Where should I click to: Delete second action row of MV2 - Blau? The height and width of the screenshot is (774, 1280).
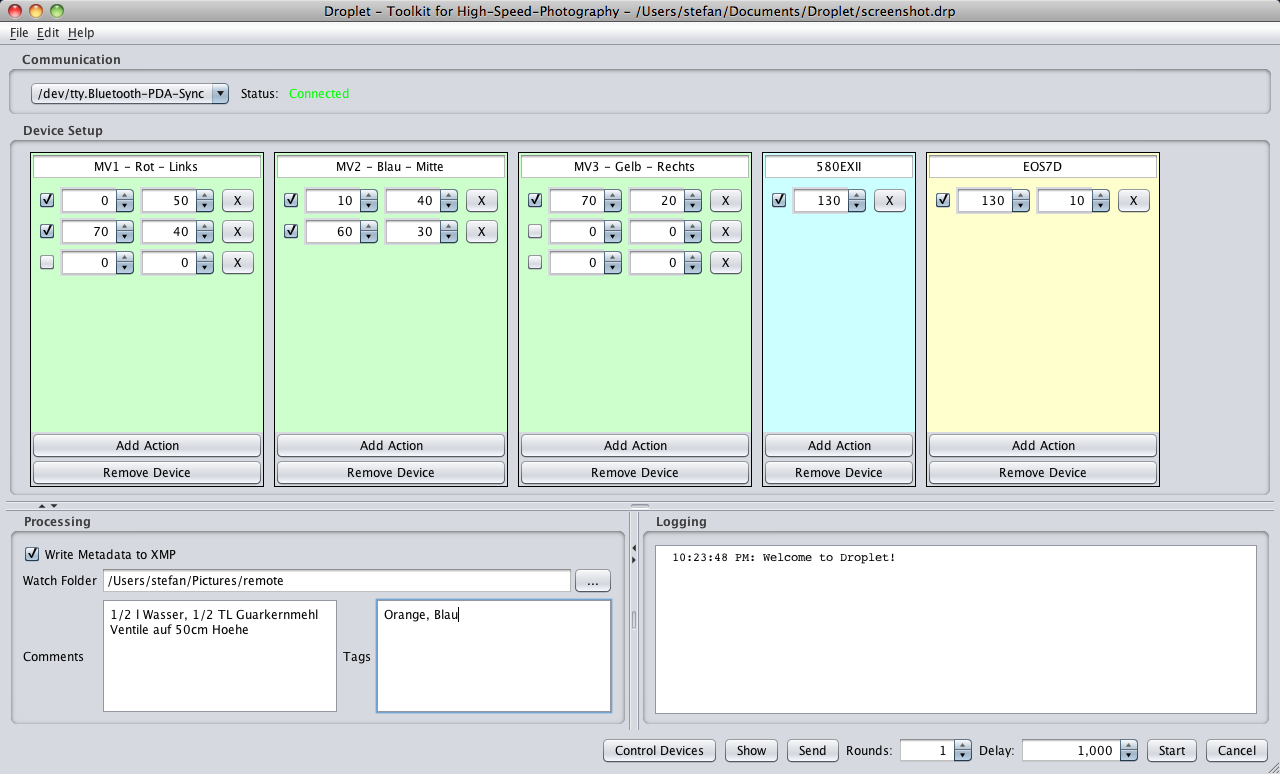coord(482,232)
